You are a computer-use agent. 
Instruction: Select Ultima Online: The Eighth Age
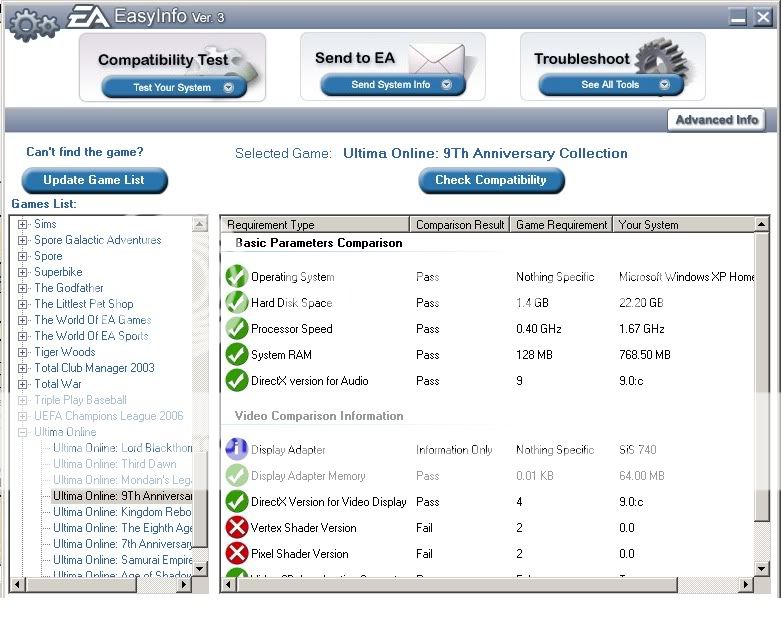click(123, 527)
